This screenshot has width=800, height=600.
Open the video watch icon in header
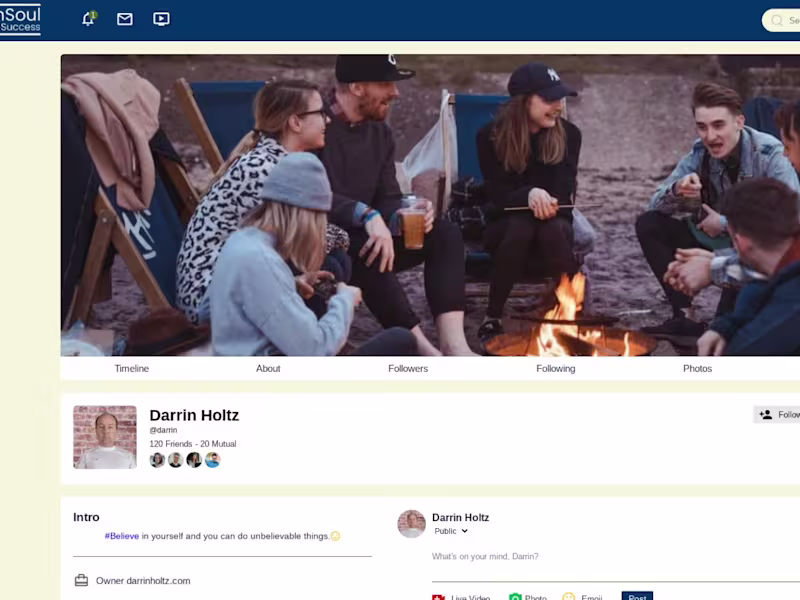coord(161,19)
